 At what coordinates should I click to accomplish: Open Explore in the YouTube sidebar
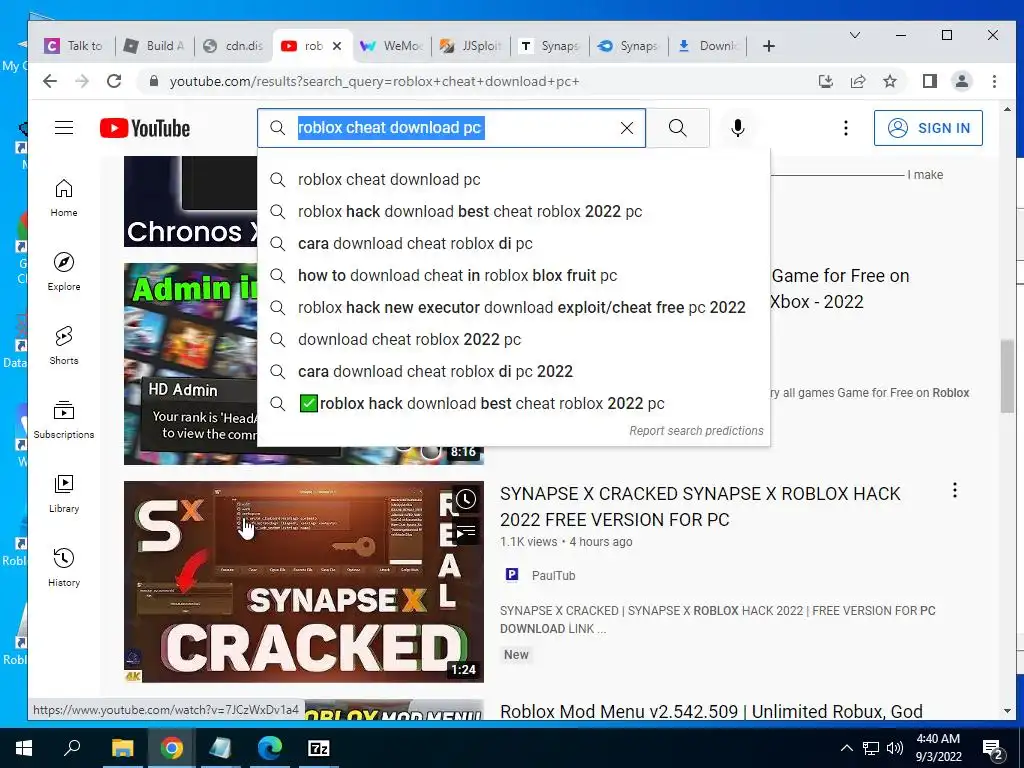pos(64,272)
